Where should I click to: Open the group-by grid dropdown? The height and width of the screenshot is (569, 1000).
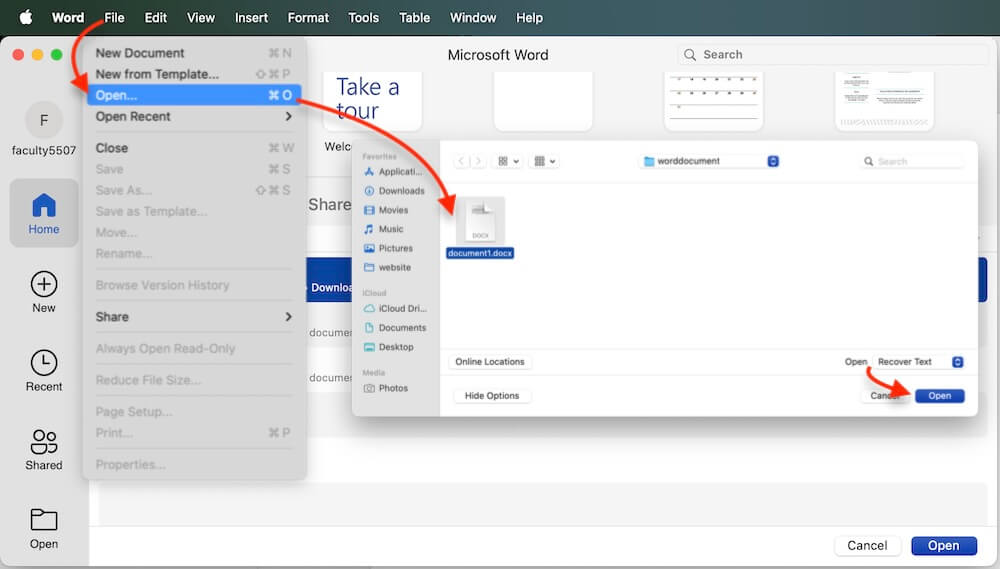point(545,161)
